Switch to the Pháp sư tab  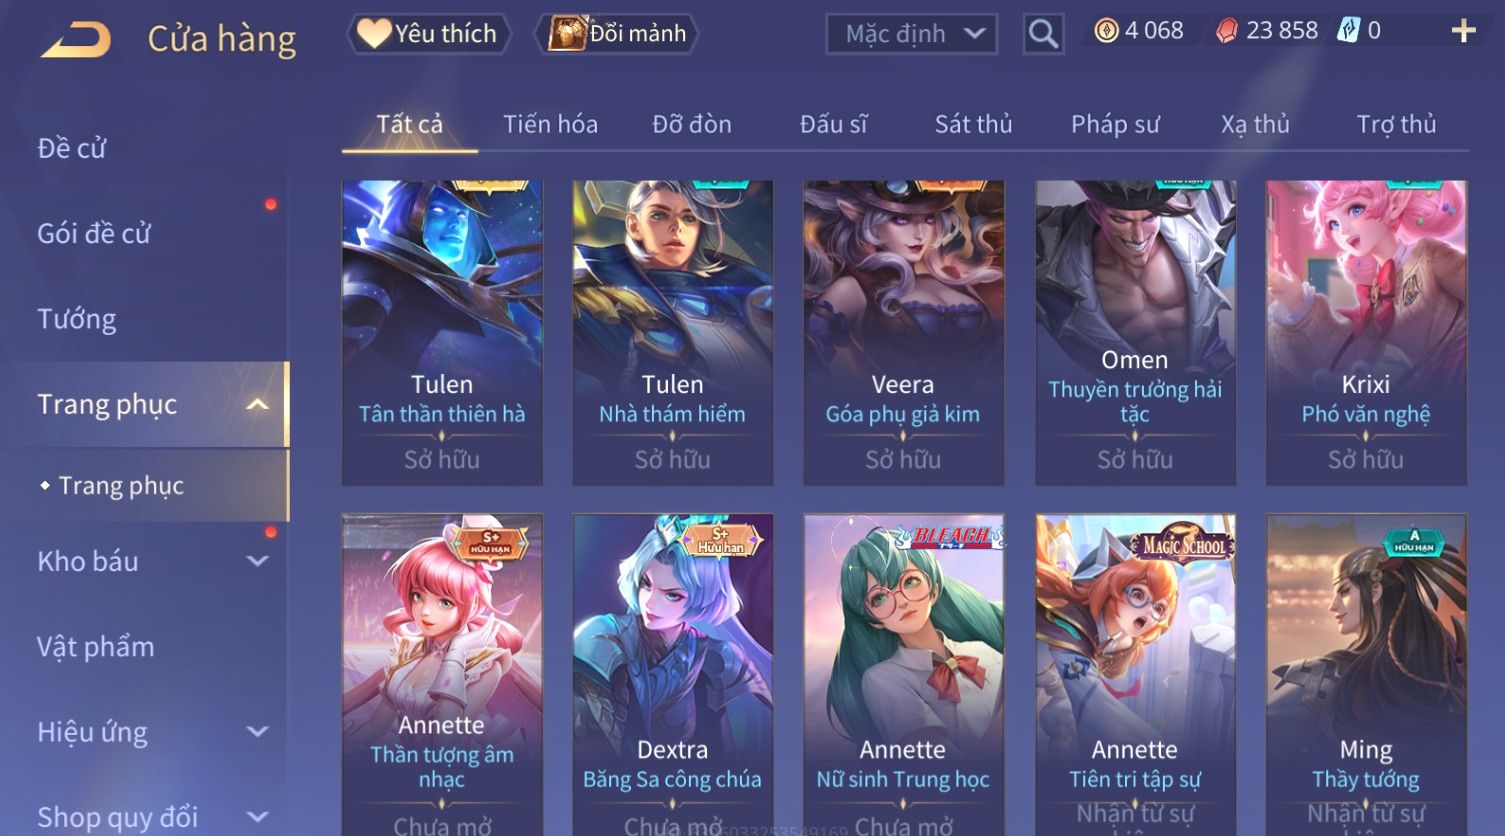[x=1115, y=124]
